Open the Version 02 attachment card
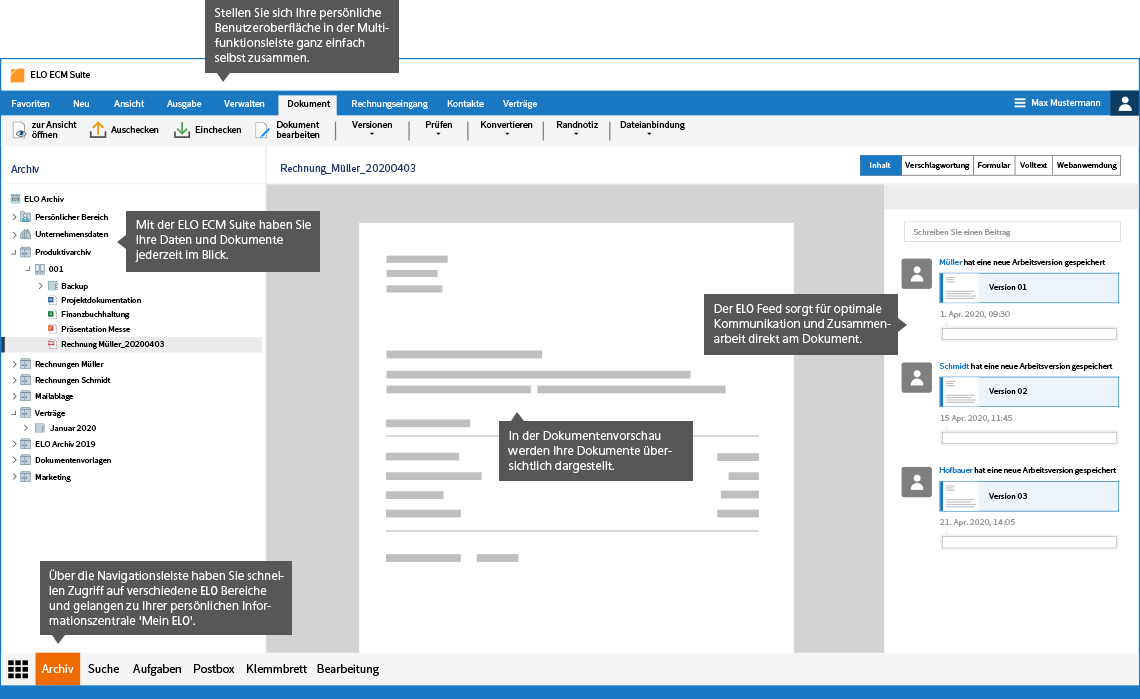Image resolution: width=1140 pixels, height=699 pixels. click(1029, 391)
